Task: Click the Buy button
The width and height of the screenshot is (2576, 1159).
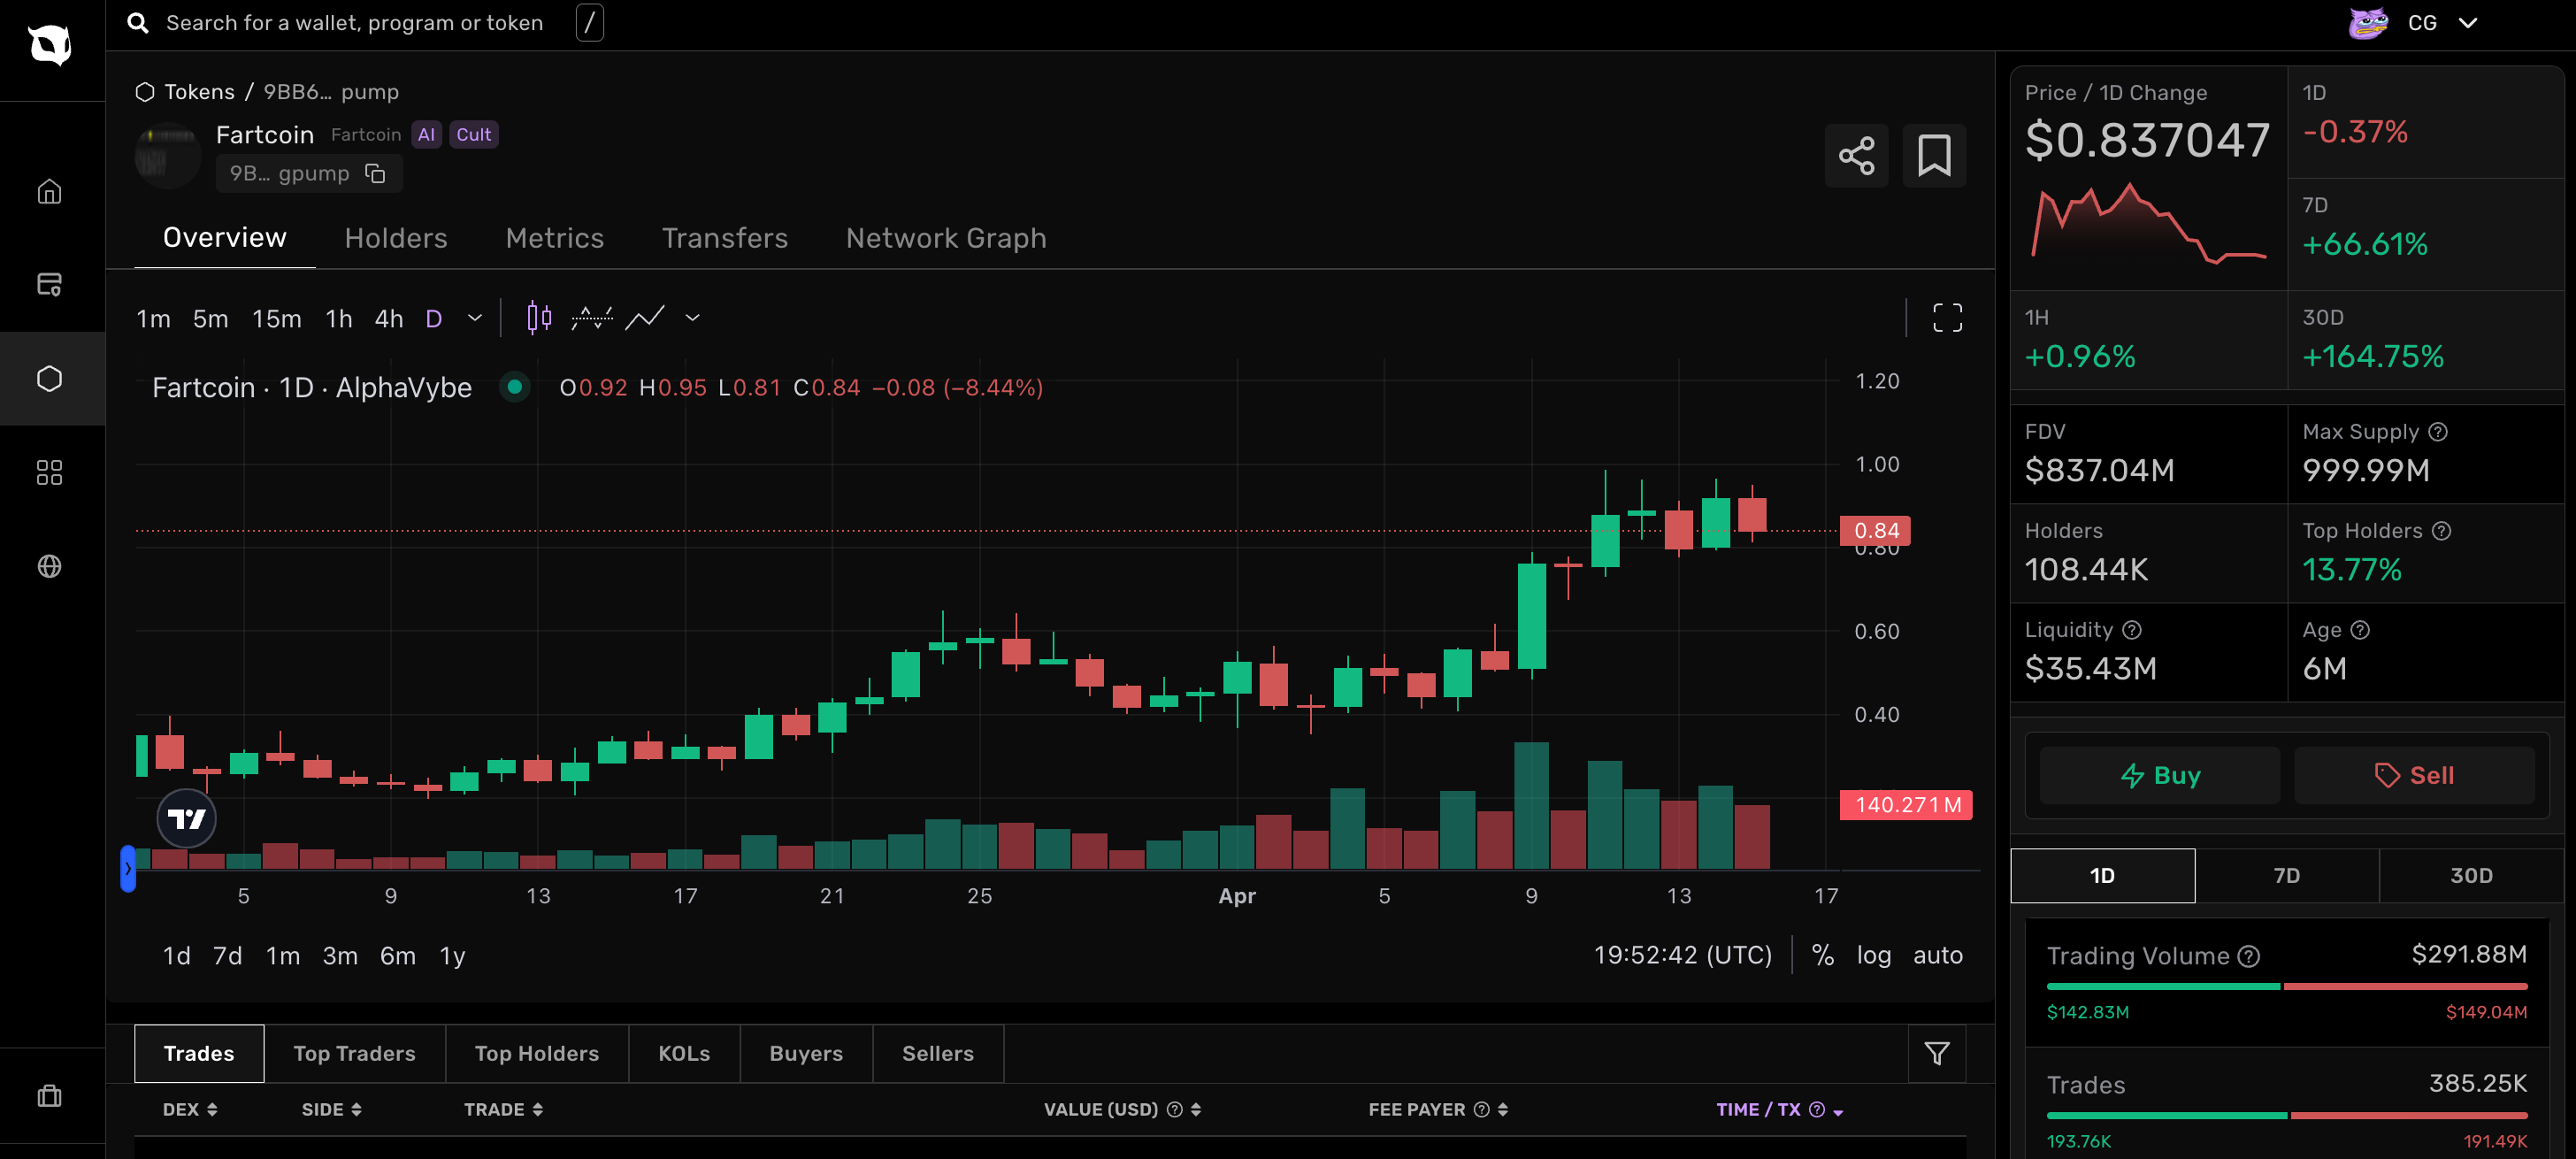Action: pos(2160,775)
